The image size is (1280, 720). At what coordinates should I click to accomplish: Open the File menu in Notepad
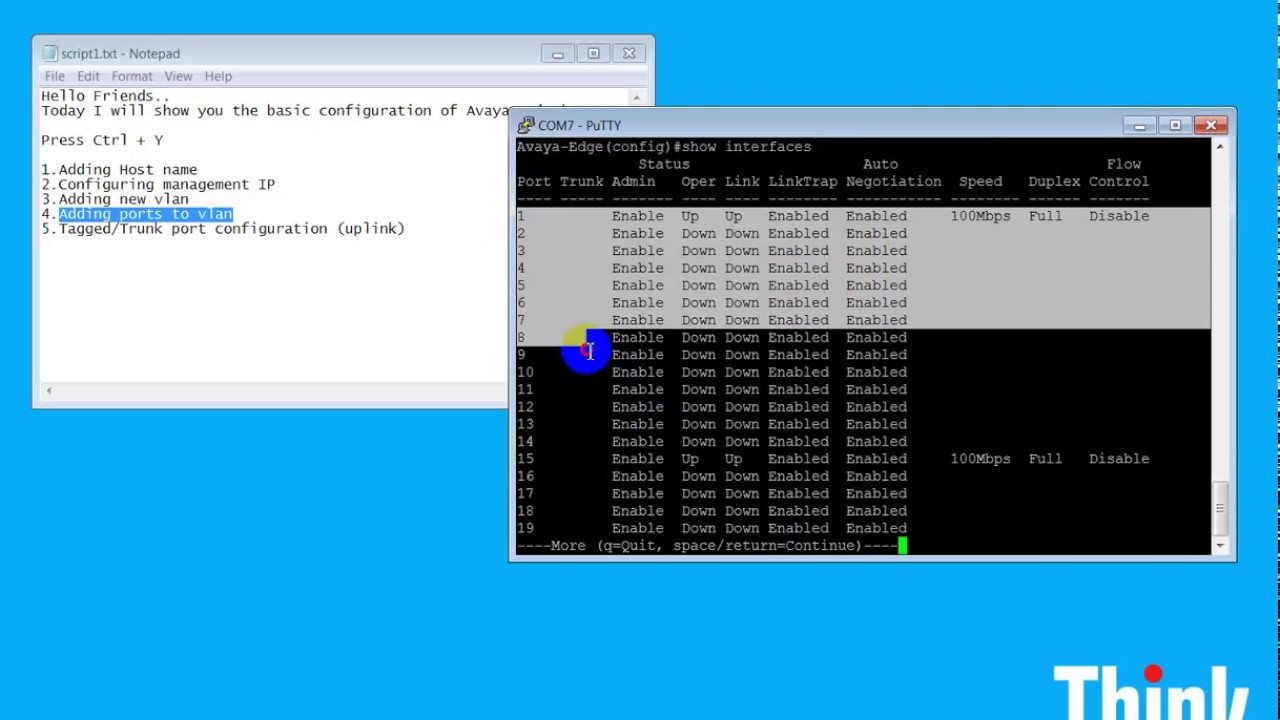[54, 76]
